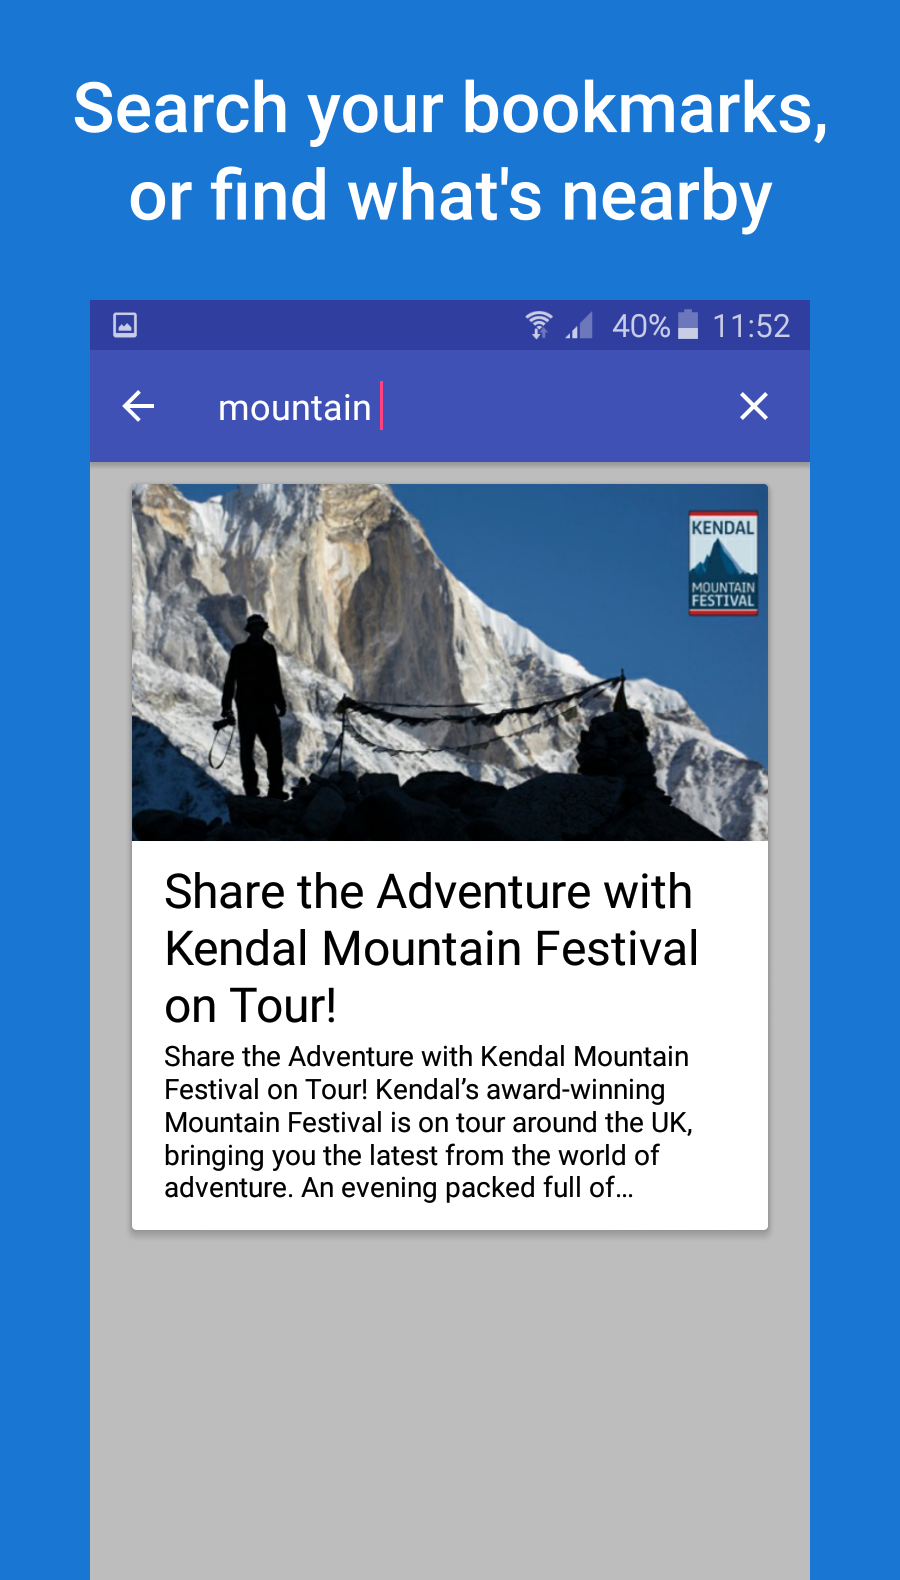Tap the 11:52 clock in status bar

pyautogui.click(x=751, y=326)
